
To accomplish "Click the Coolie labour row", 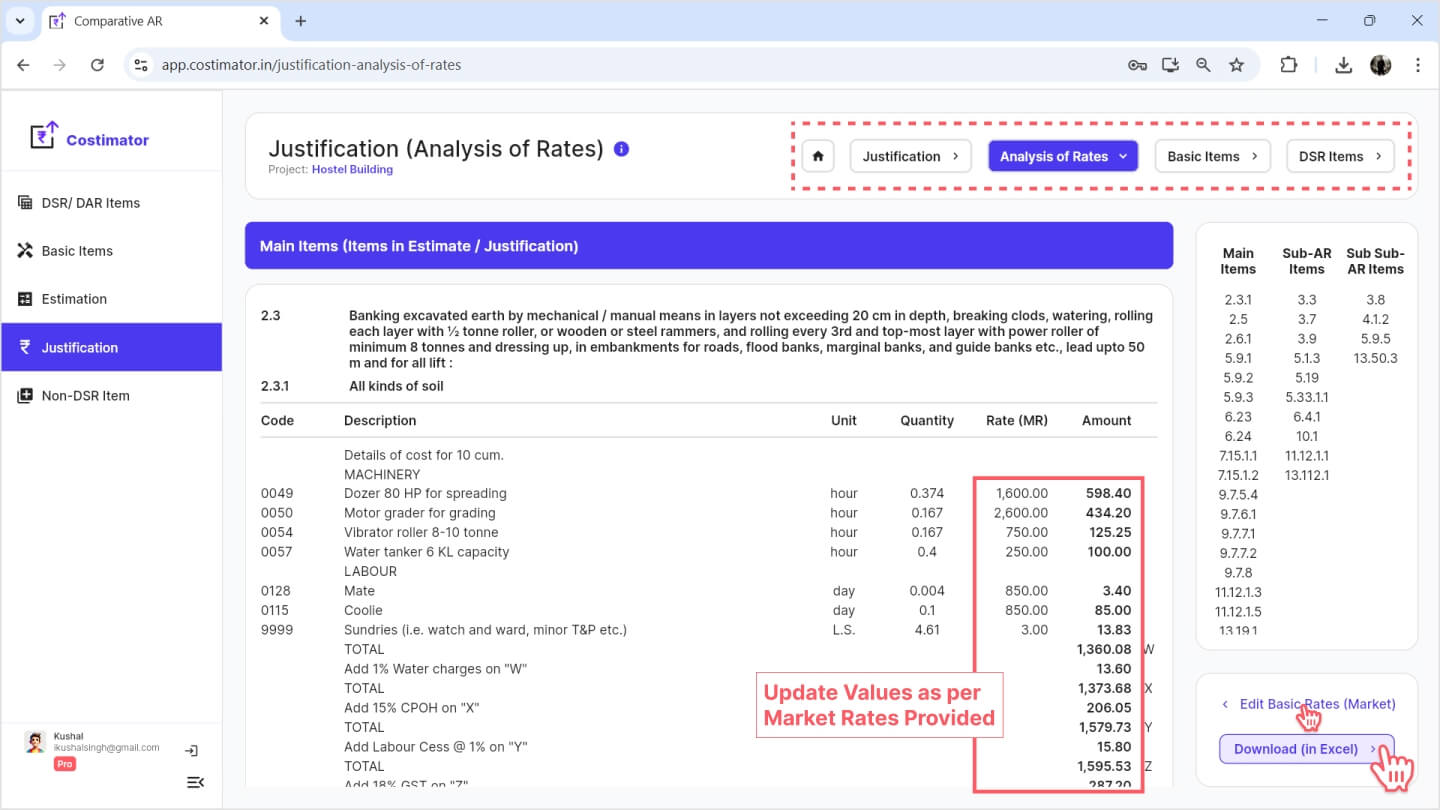I will point(709,610).
